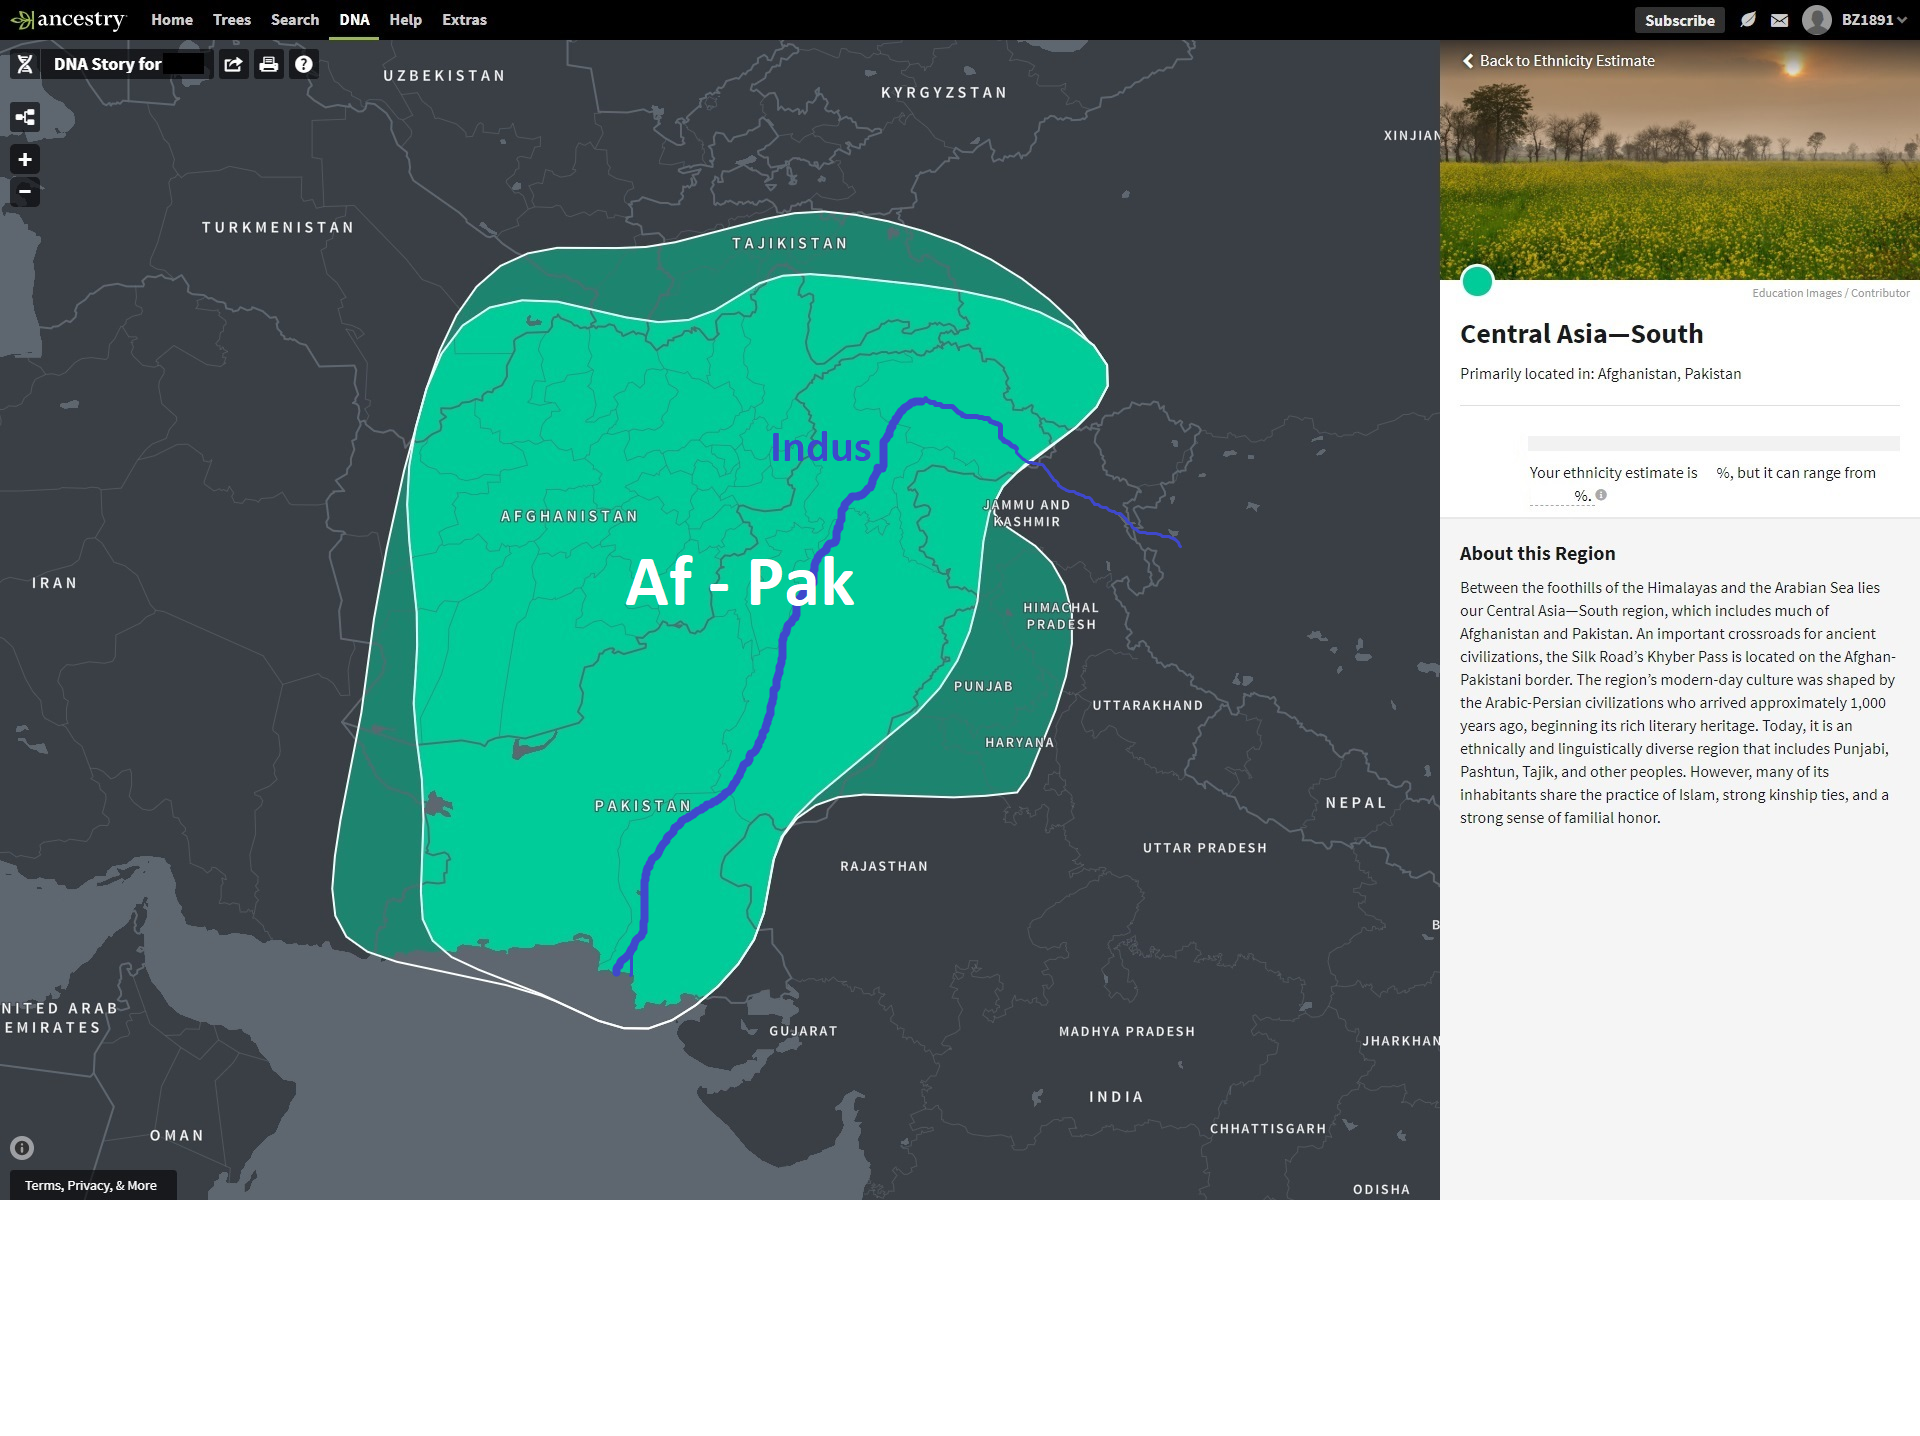Open the estimate range info icon
The height and width of the screenshot is (1436, 1920).
point(1601,495)
